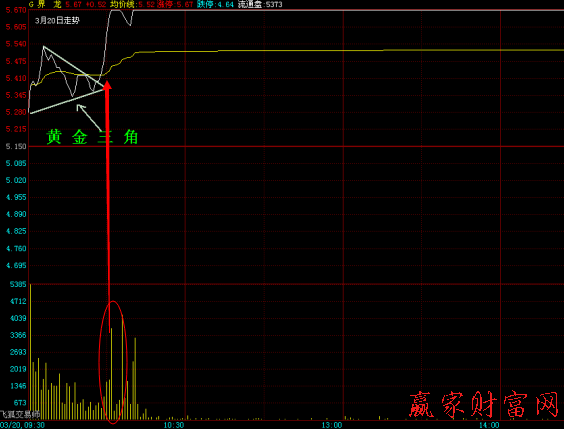The height and width of the screenshot is (429, 564).
Task: Click the 飞狐交易师 software label
Action: pos(20,414)
